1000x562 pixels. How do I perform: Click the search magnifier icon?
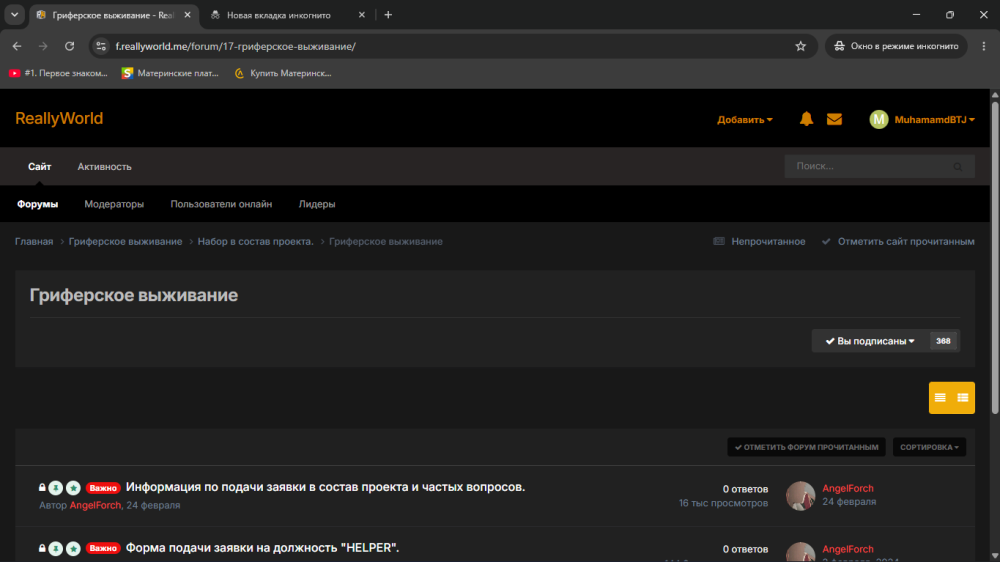[957, 166]
